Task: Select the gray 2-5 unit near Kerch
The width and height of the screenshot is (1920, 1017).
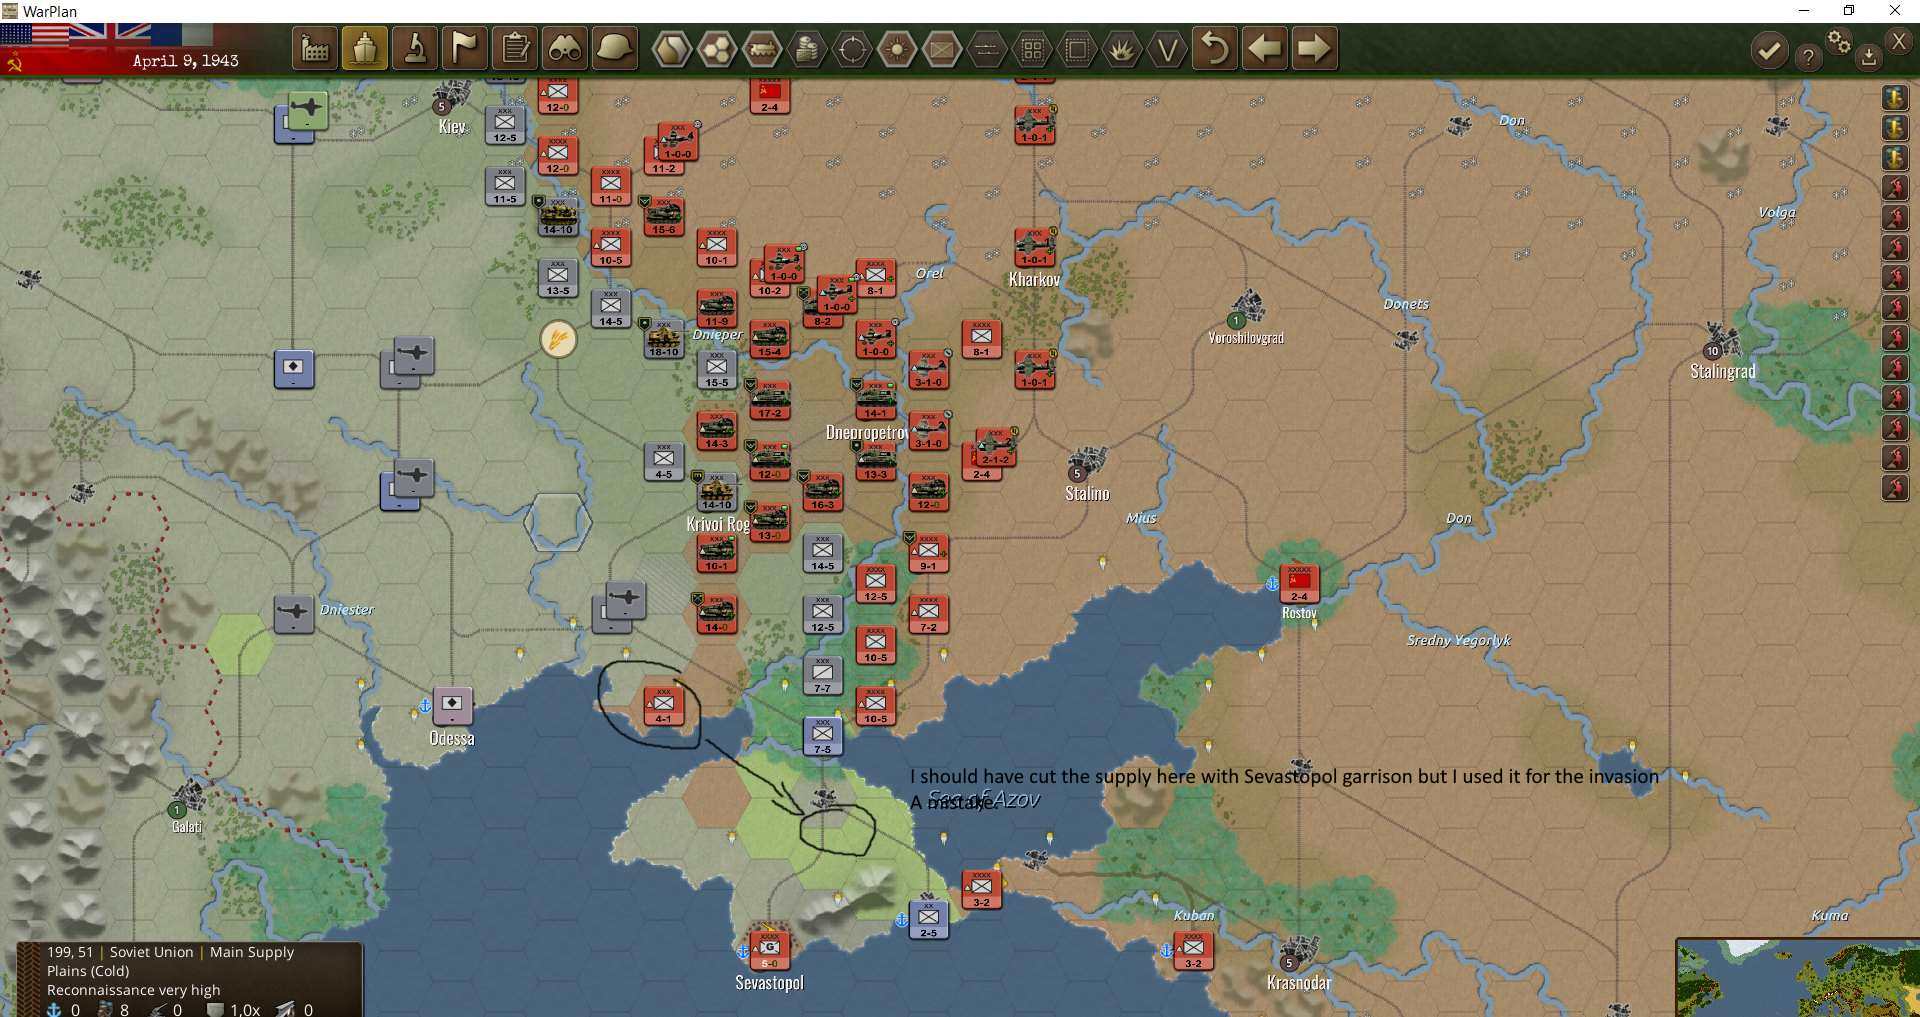Action: pos(929,920)
